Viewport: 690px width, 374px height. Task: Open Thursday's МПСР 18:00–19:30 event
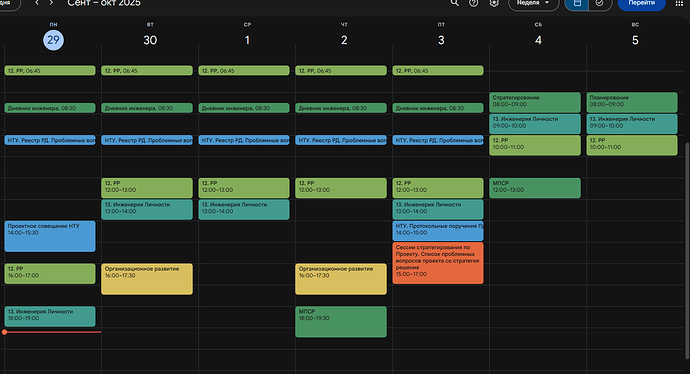coord(341,322)
